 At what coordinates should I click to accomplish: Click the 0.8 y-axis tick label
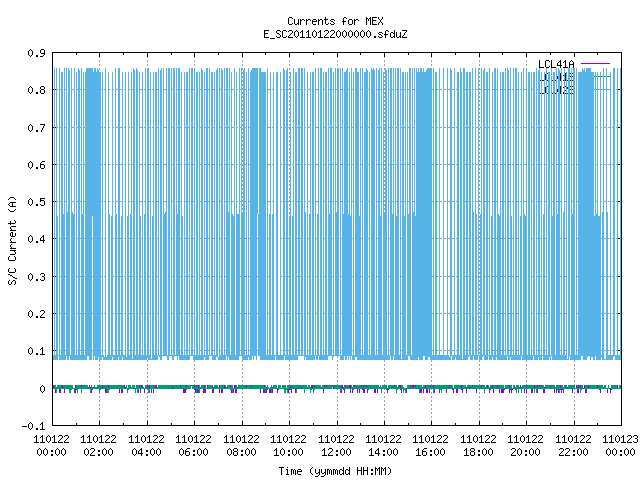(x=36, y=90)
